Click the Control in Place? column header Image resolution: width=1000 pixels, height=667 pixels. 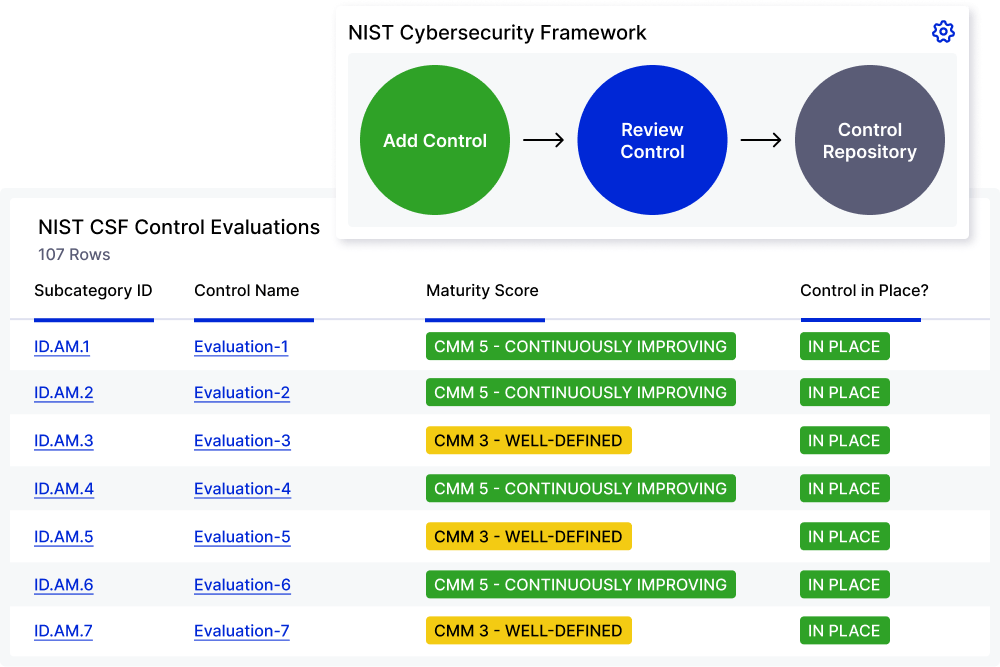coord(864,291)
